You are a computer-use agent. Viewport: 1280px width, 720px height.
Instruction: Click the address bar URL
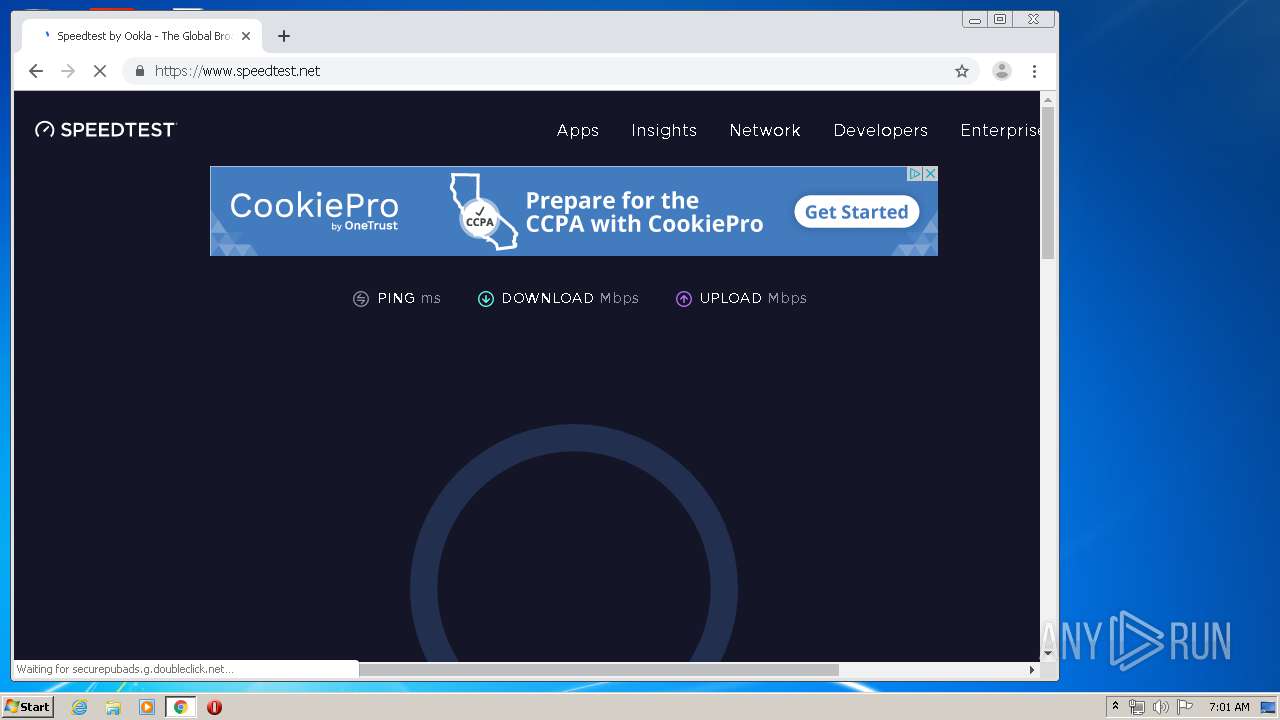coord(238,71)
